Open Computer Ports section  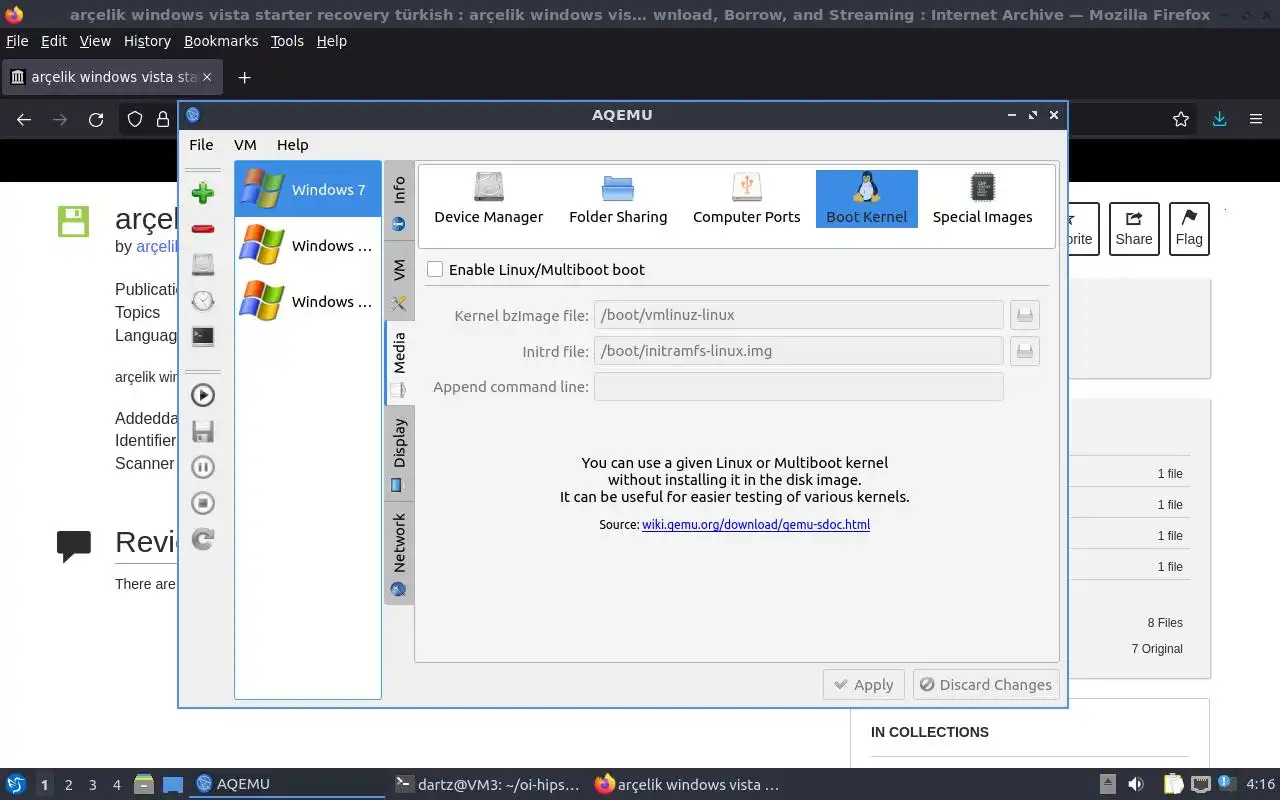point(747,199)
